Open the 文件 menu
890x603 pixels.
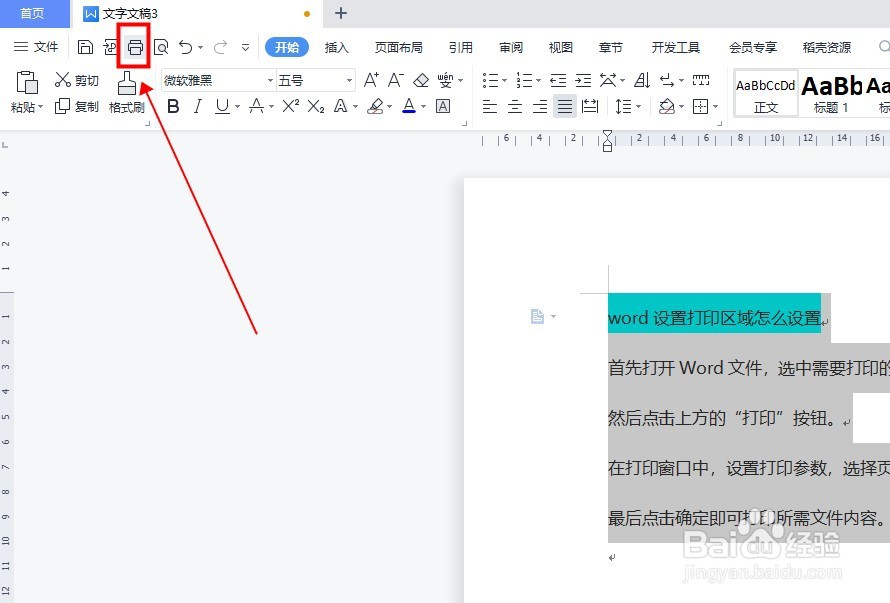click(x=36, y=47)
